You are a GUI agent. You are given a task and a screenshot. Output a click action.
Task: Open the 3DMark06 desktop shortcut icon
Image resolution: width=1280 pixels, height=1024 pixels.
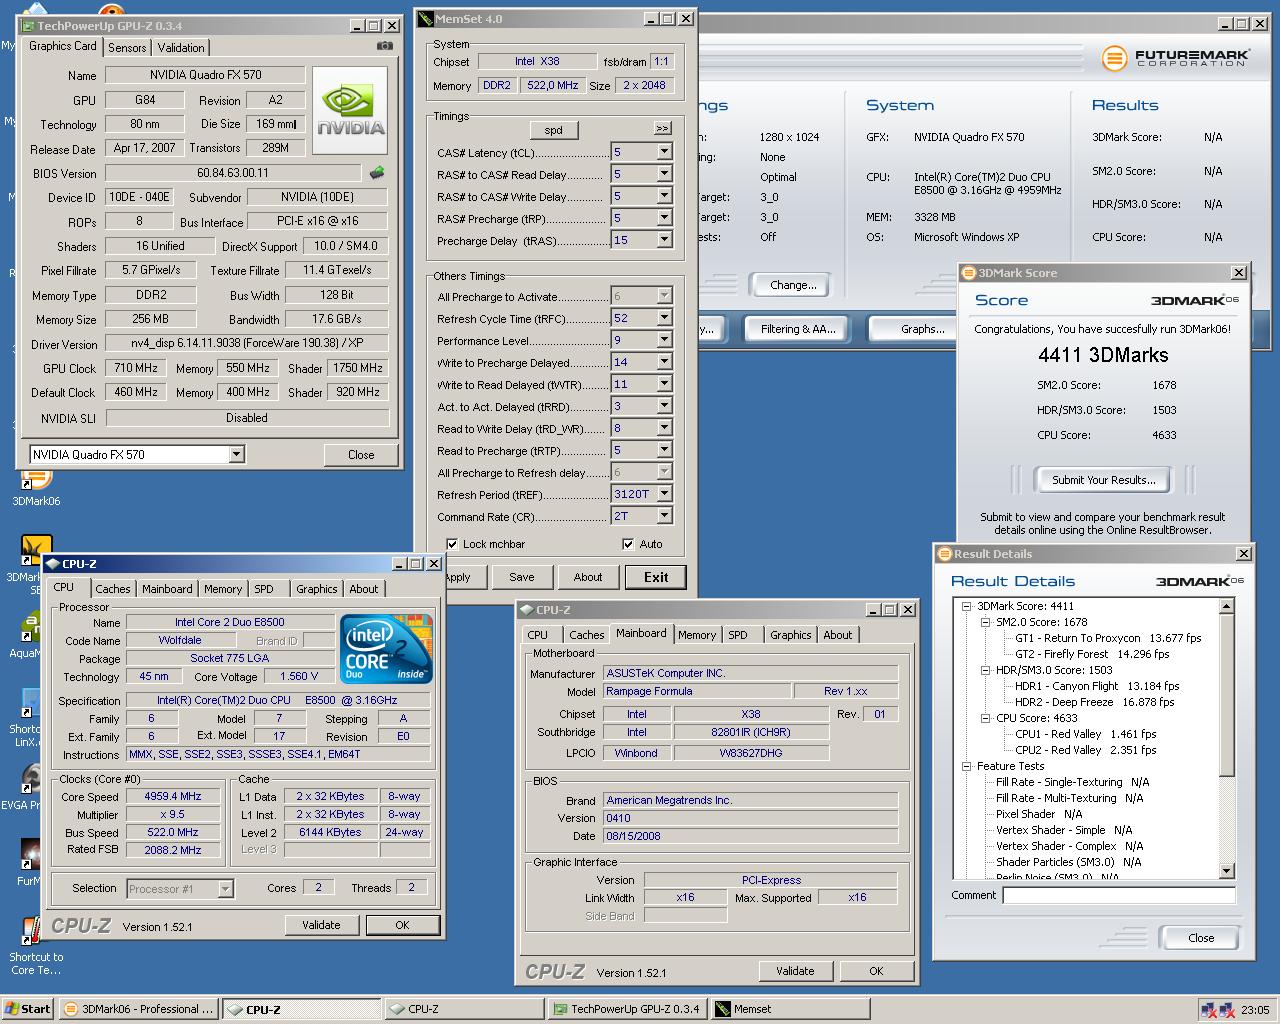(x=36, y=480)
